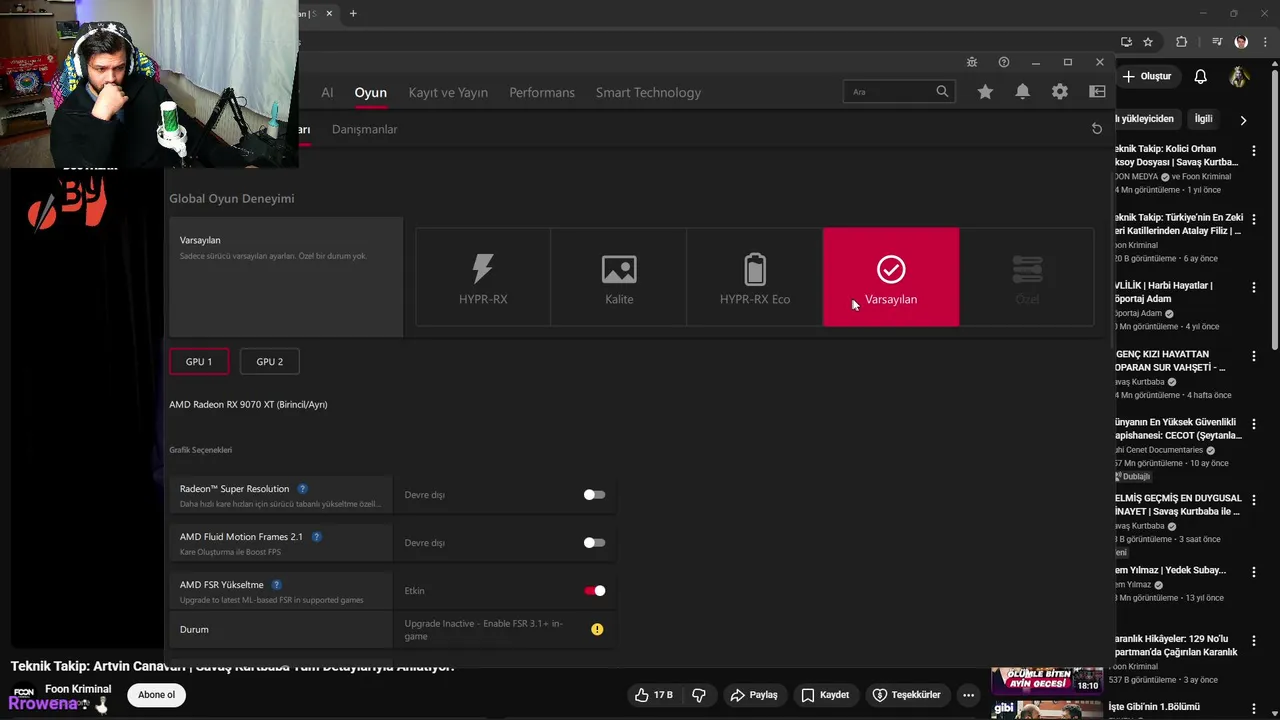Dislike the YouTube video
This screenshot has width=1280, height=720.
pyautogui.click(x=699, y=695)
